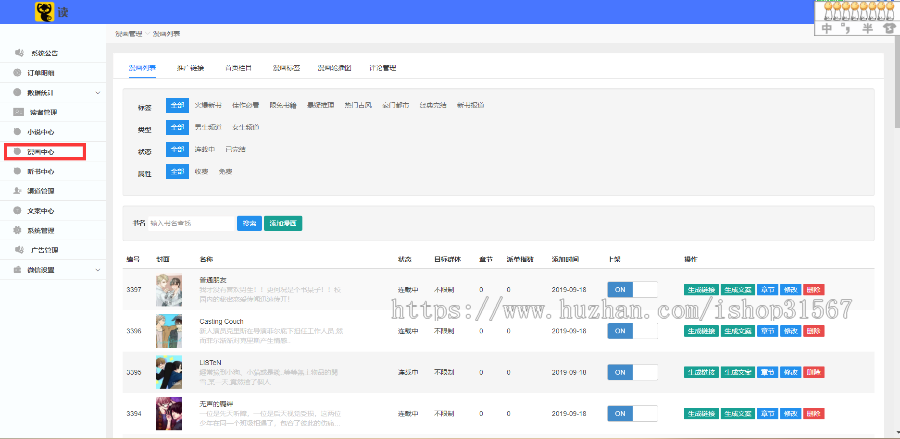Open 听书中心 sidebar icon
The width and height of the screenshot is (900, 439).
17,171
